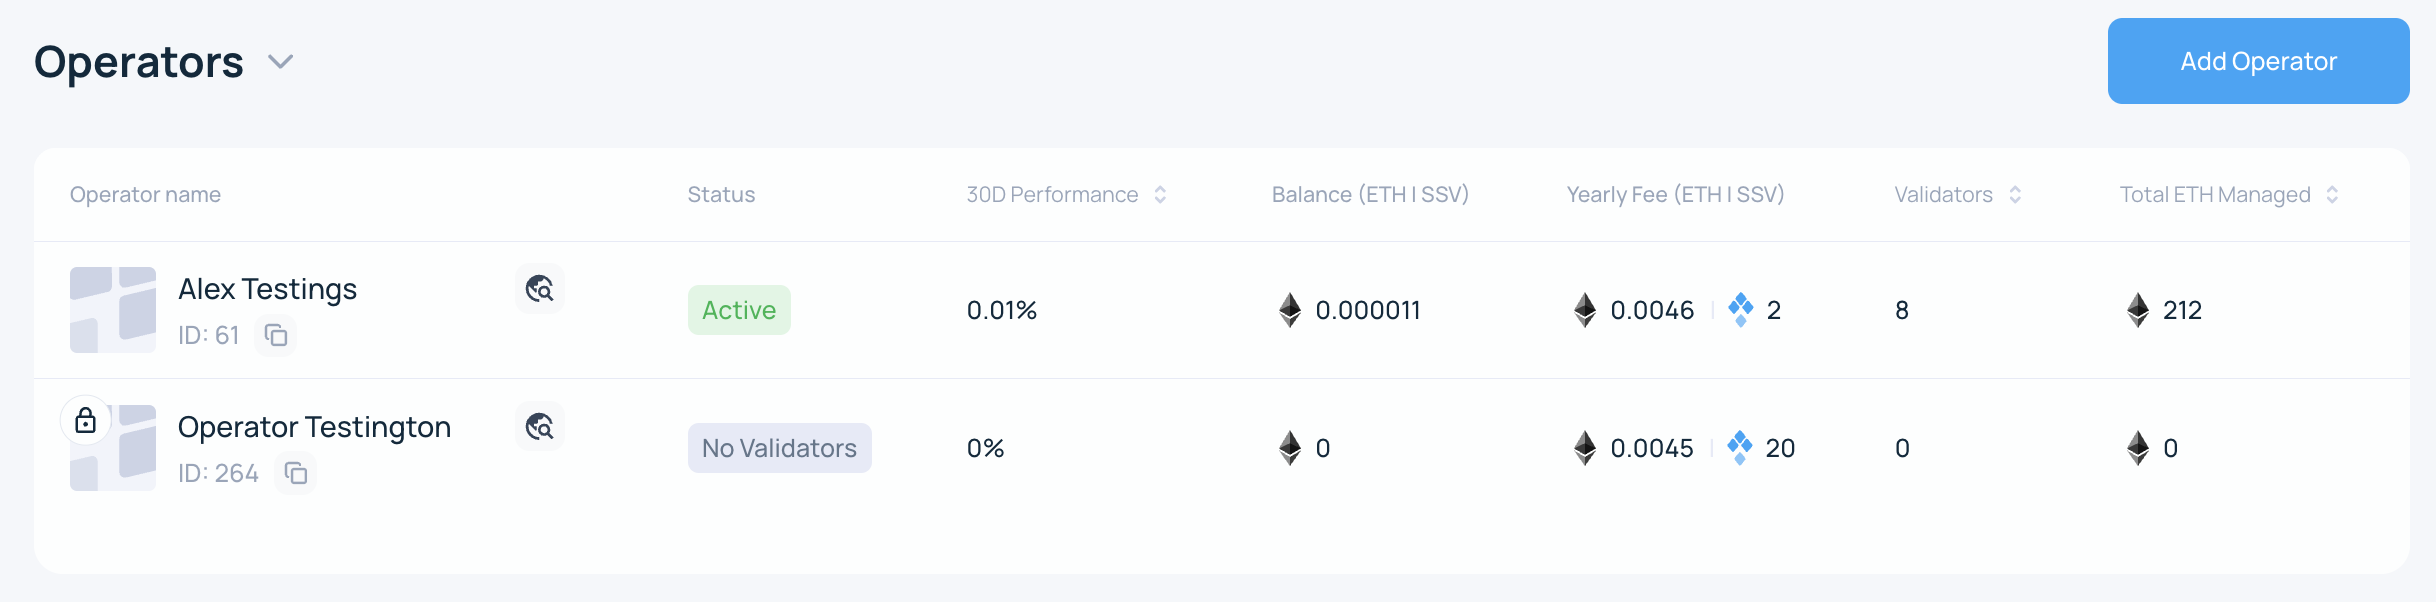
Task: Click SSV token icon in Operator Testington fee
Action: click(1740, 448)
